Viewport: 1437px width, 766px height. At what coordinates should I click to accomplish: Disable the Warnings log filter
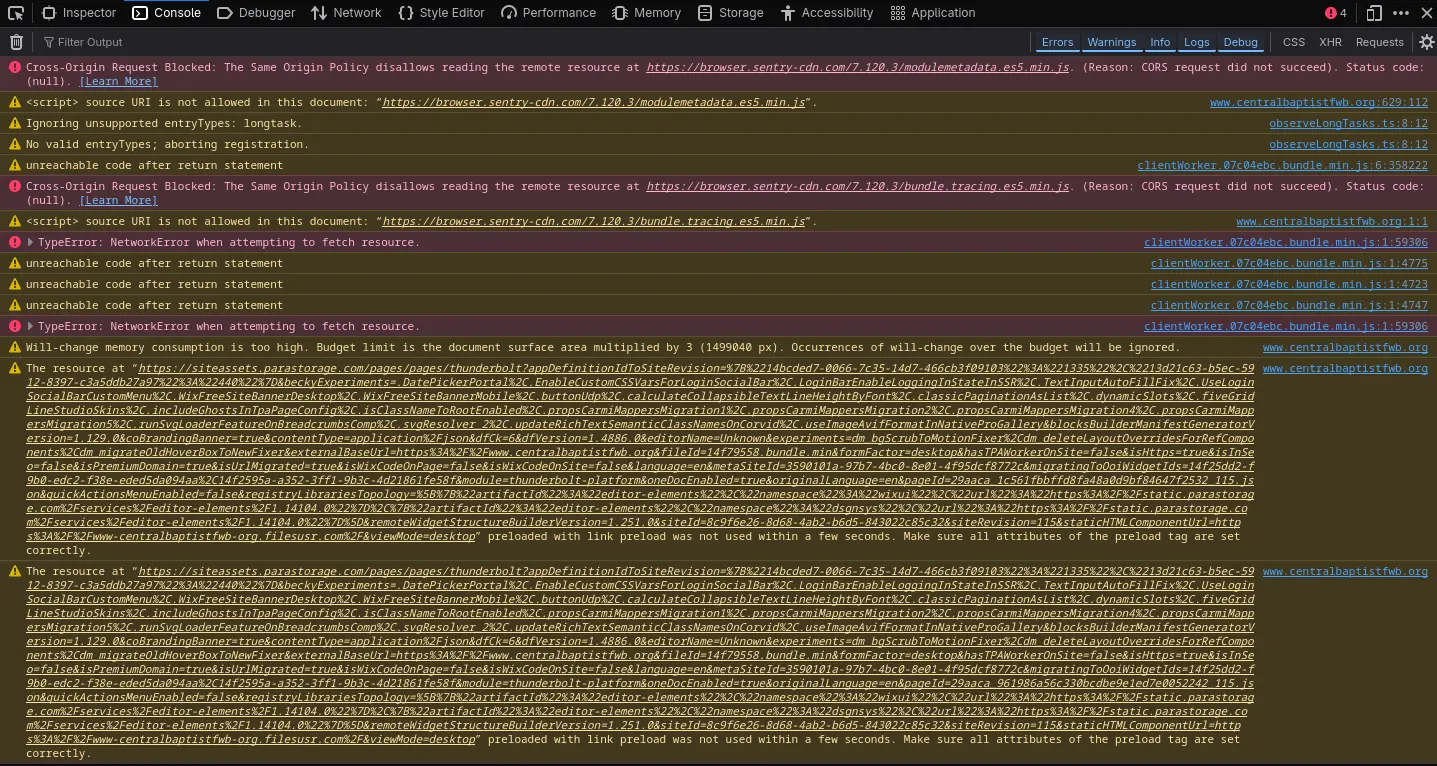coord(1111,42)
